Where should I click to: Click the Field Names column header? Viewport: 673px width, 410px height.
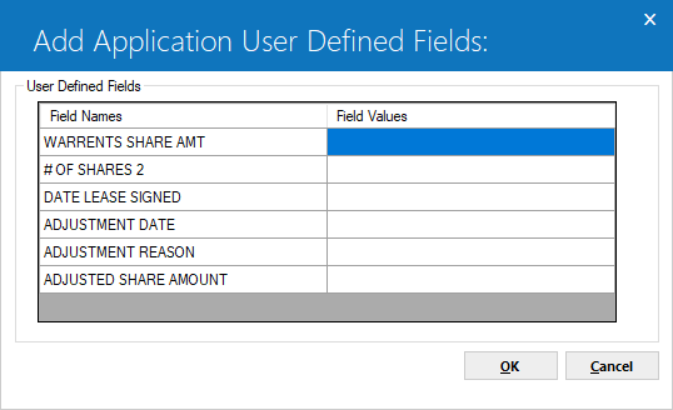183,116
